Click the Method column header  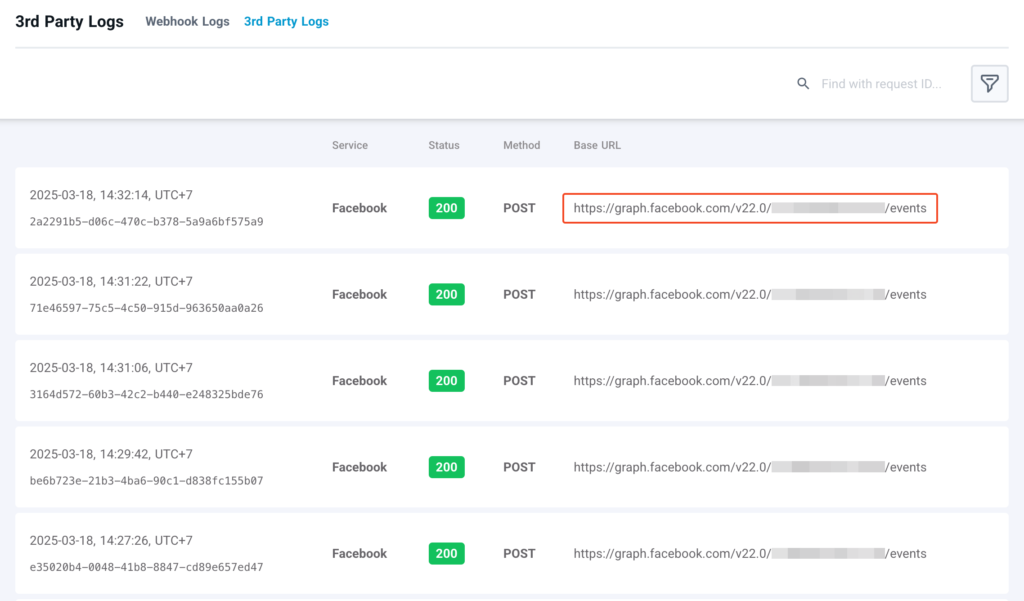(521, 145)
